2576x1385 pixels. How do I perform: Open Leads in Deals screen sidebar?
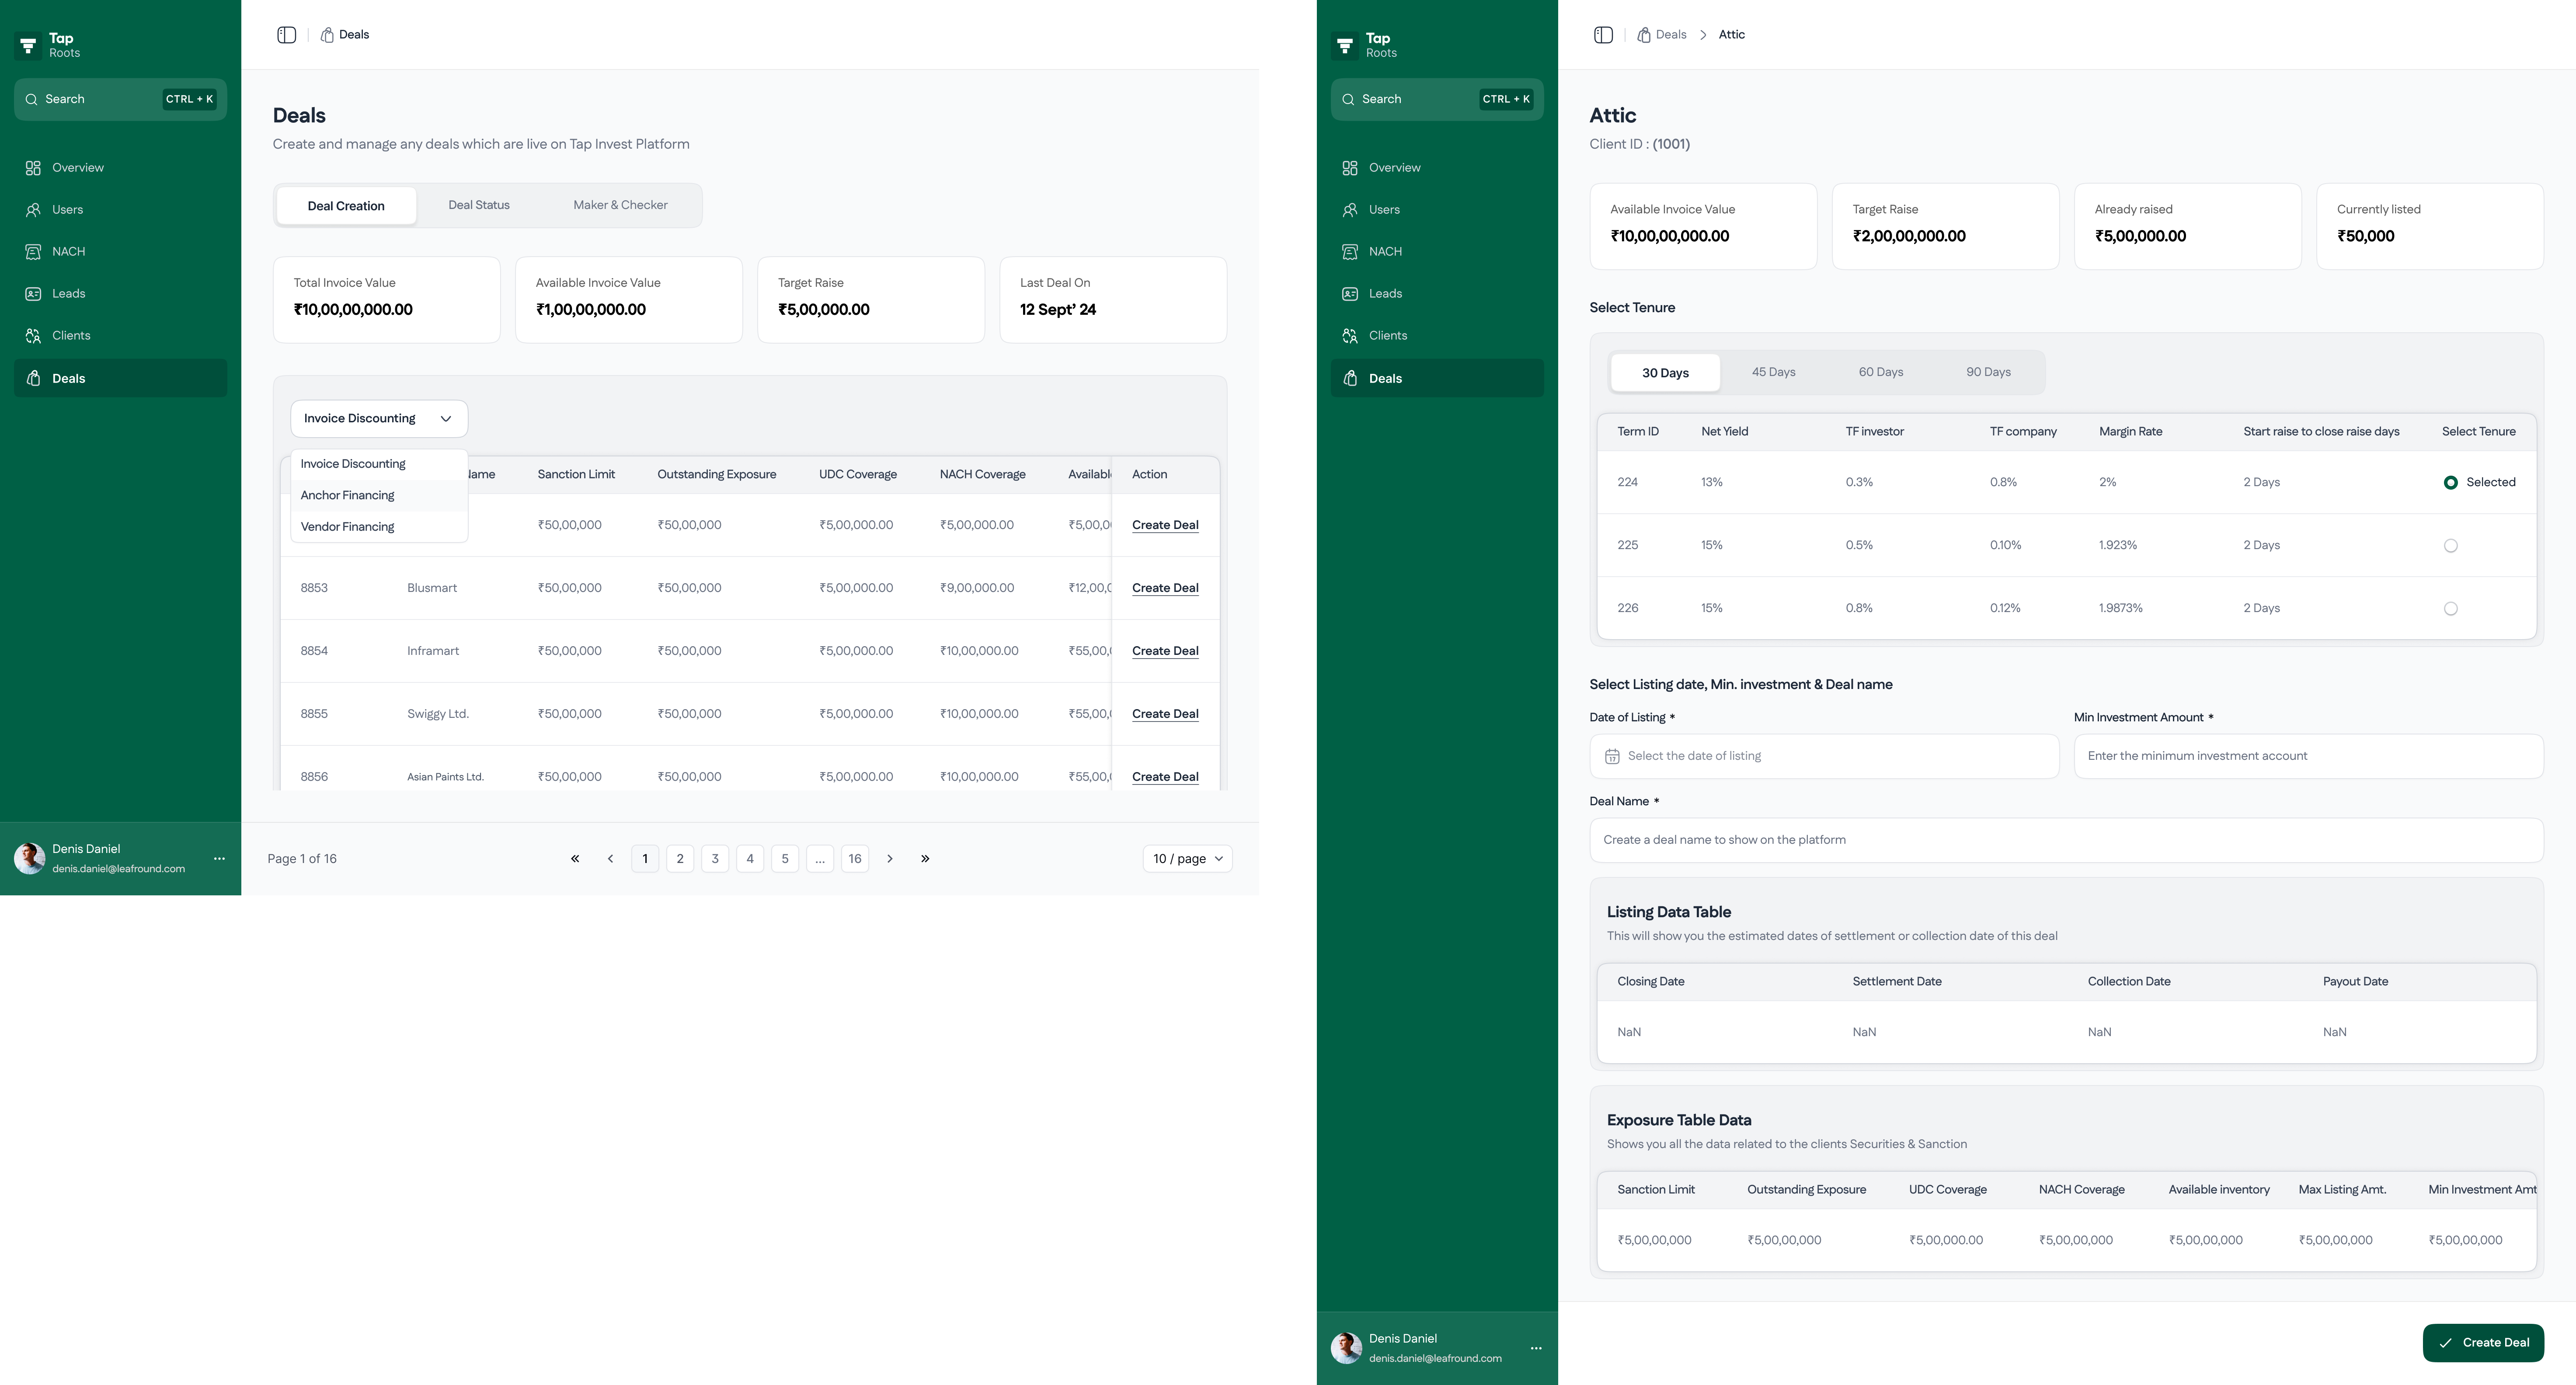tap(120, 294)
